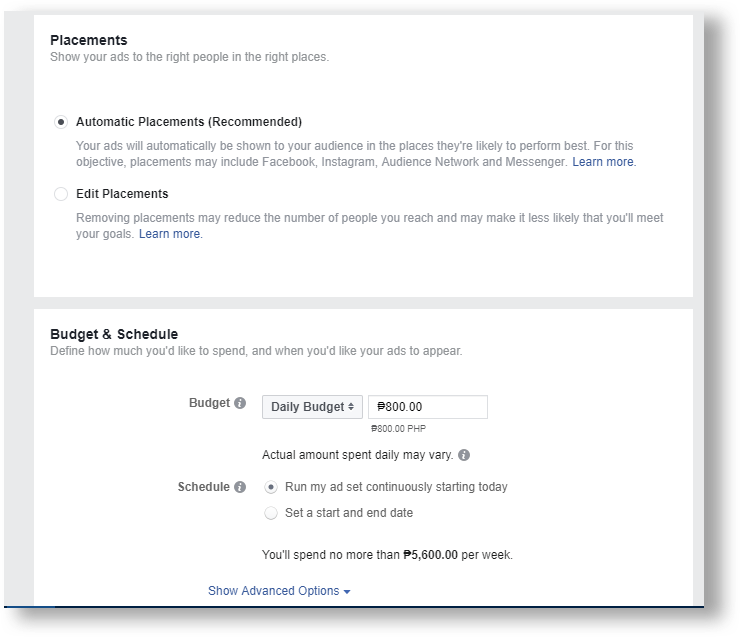Screen dimensions: 740x637
Task: Click the Budget & Schedule heading
Action: 114,334
